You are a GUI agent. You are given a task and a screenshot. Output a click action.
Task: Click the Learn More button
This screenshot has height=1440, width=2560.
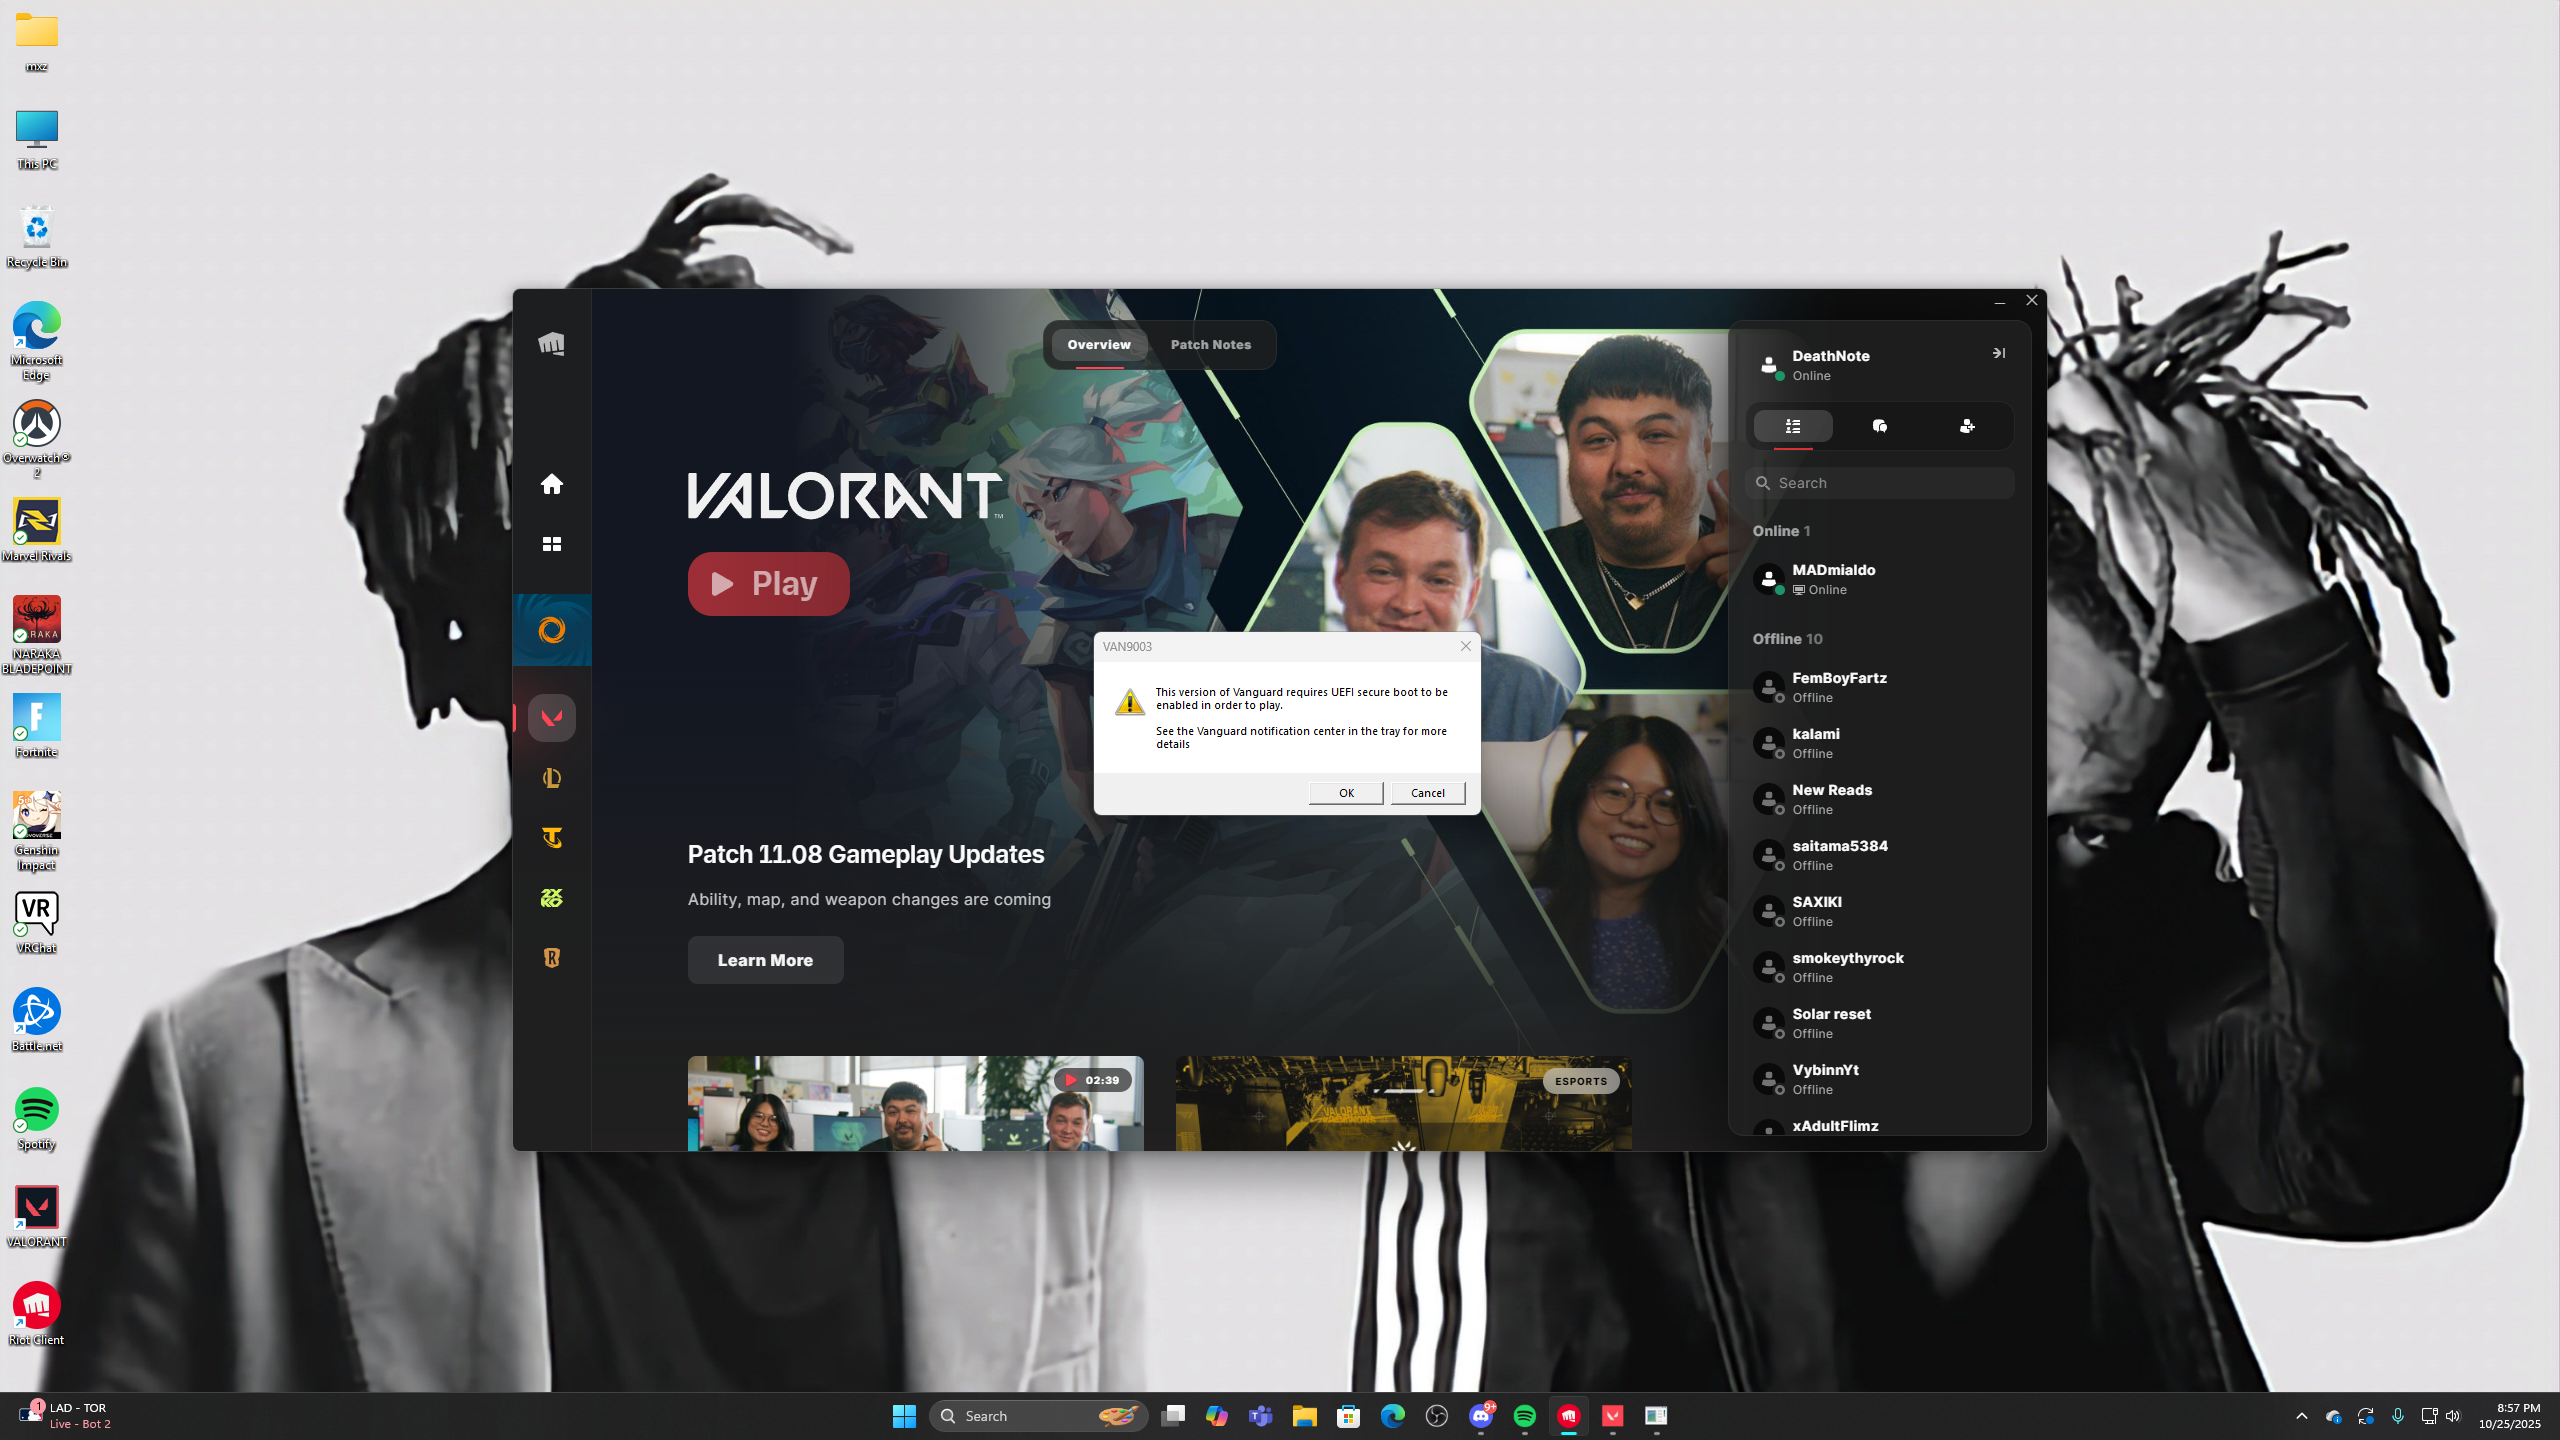pos(765,960)
